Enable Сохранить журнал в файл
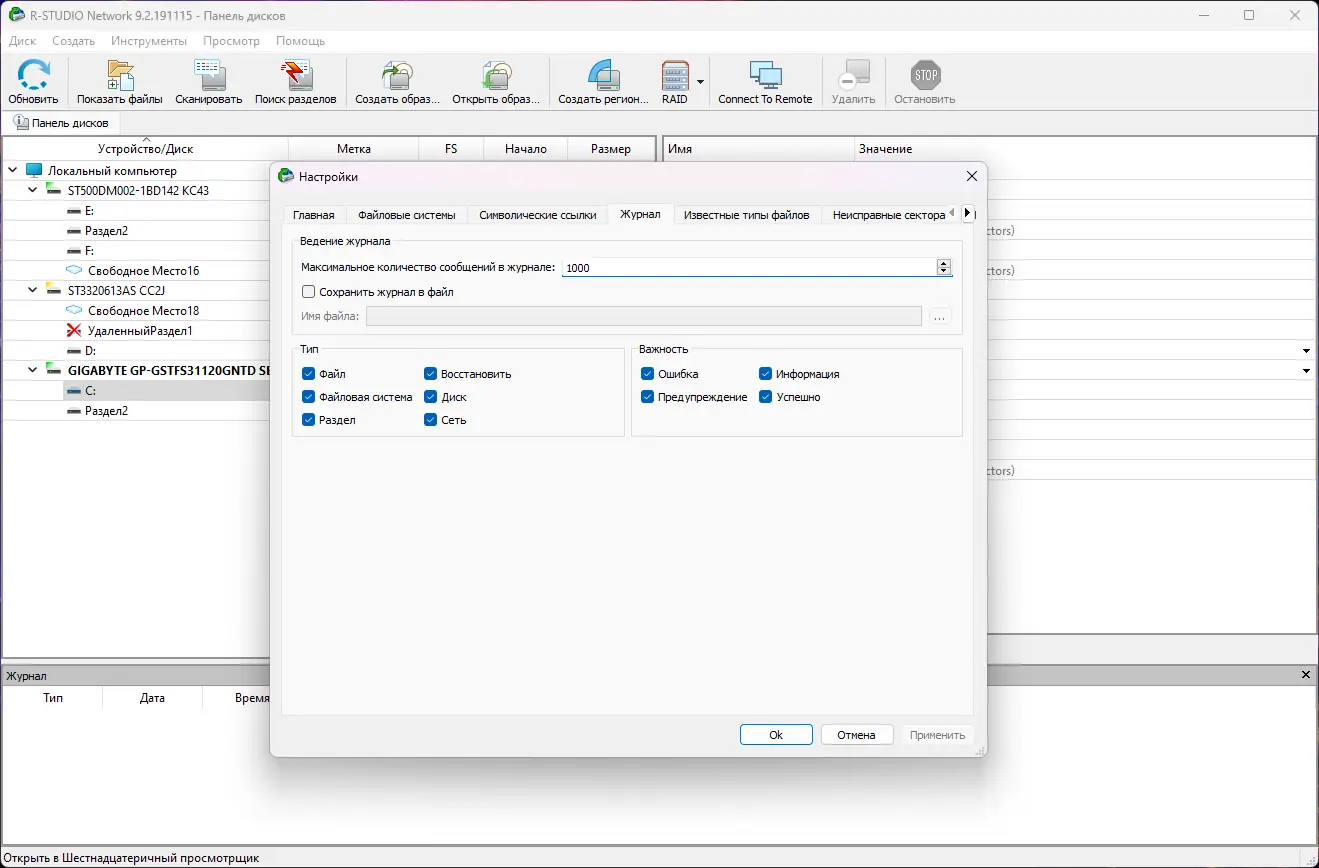The image size is (1319, 868). 308,292
